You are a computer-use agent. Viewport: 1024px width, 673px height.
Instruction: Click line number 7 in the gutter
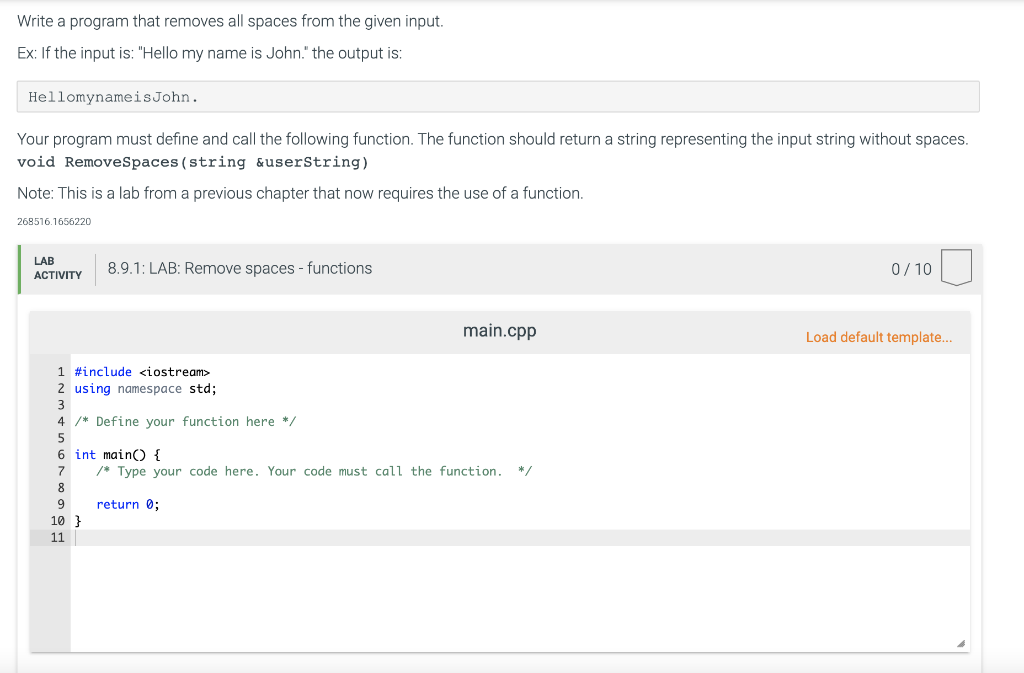point(59,471)
